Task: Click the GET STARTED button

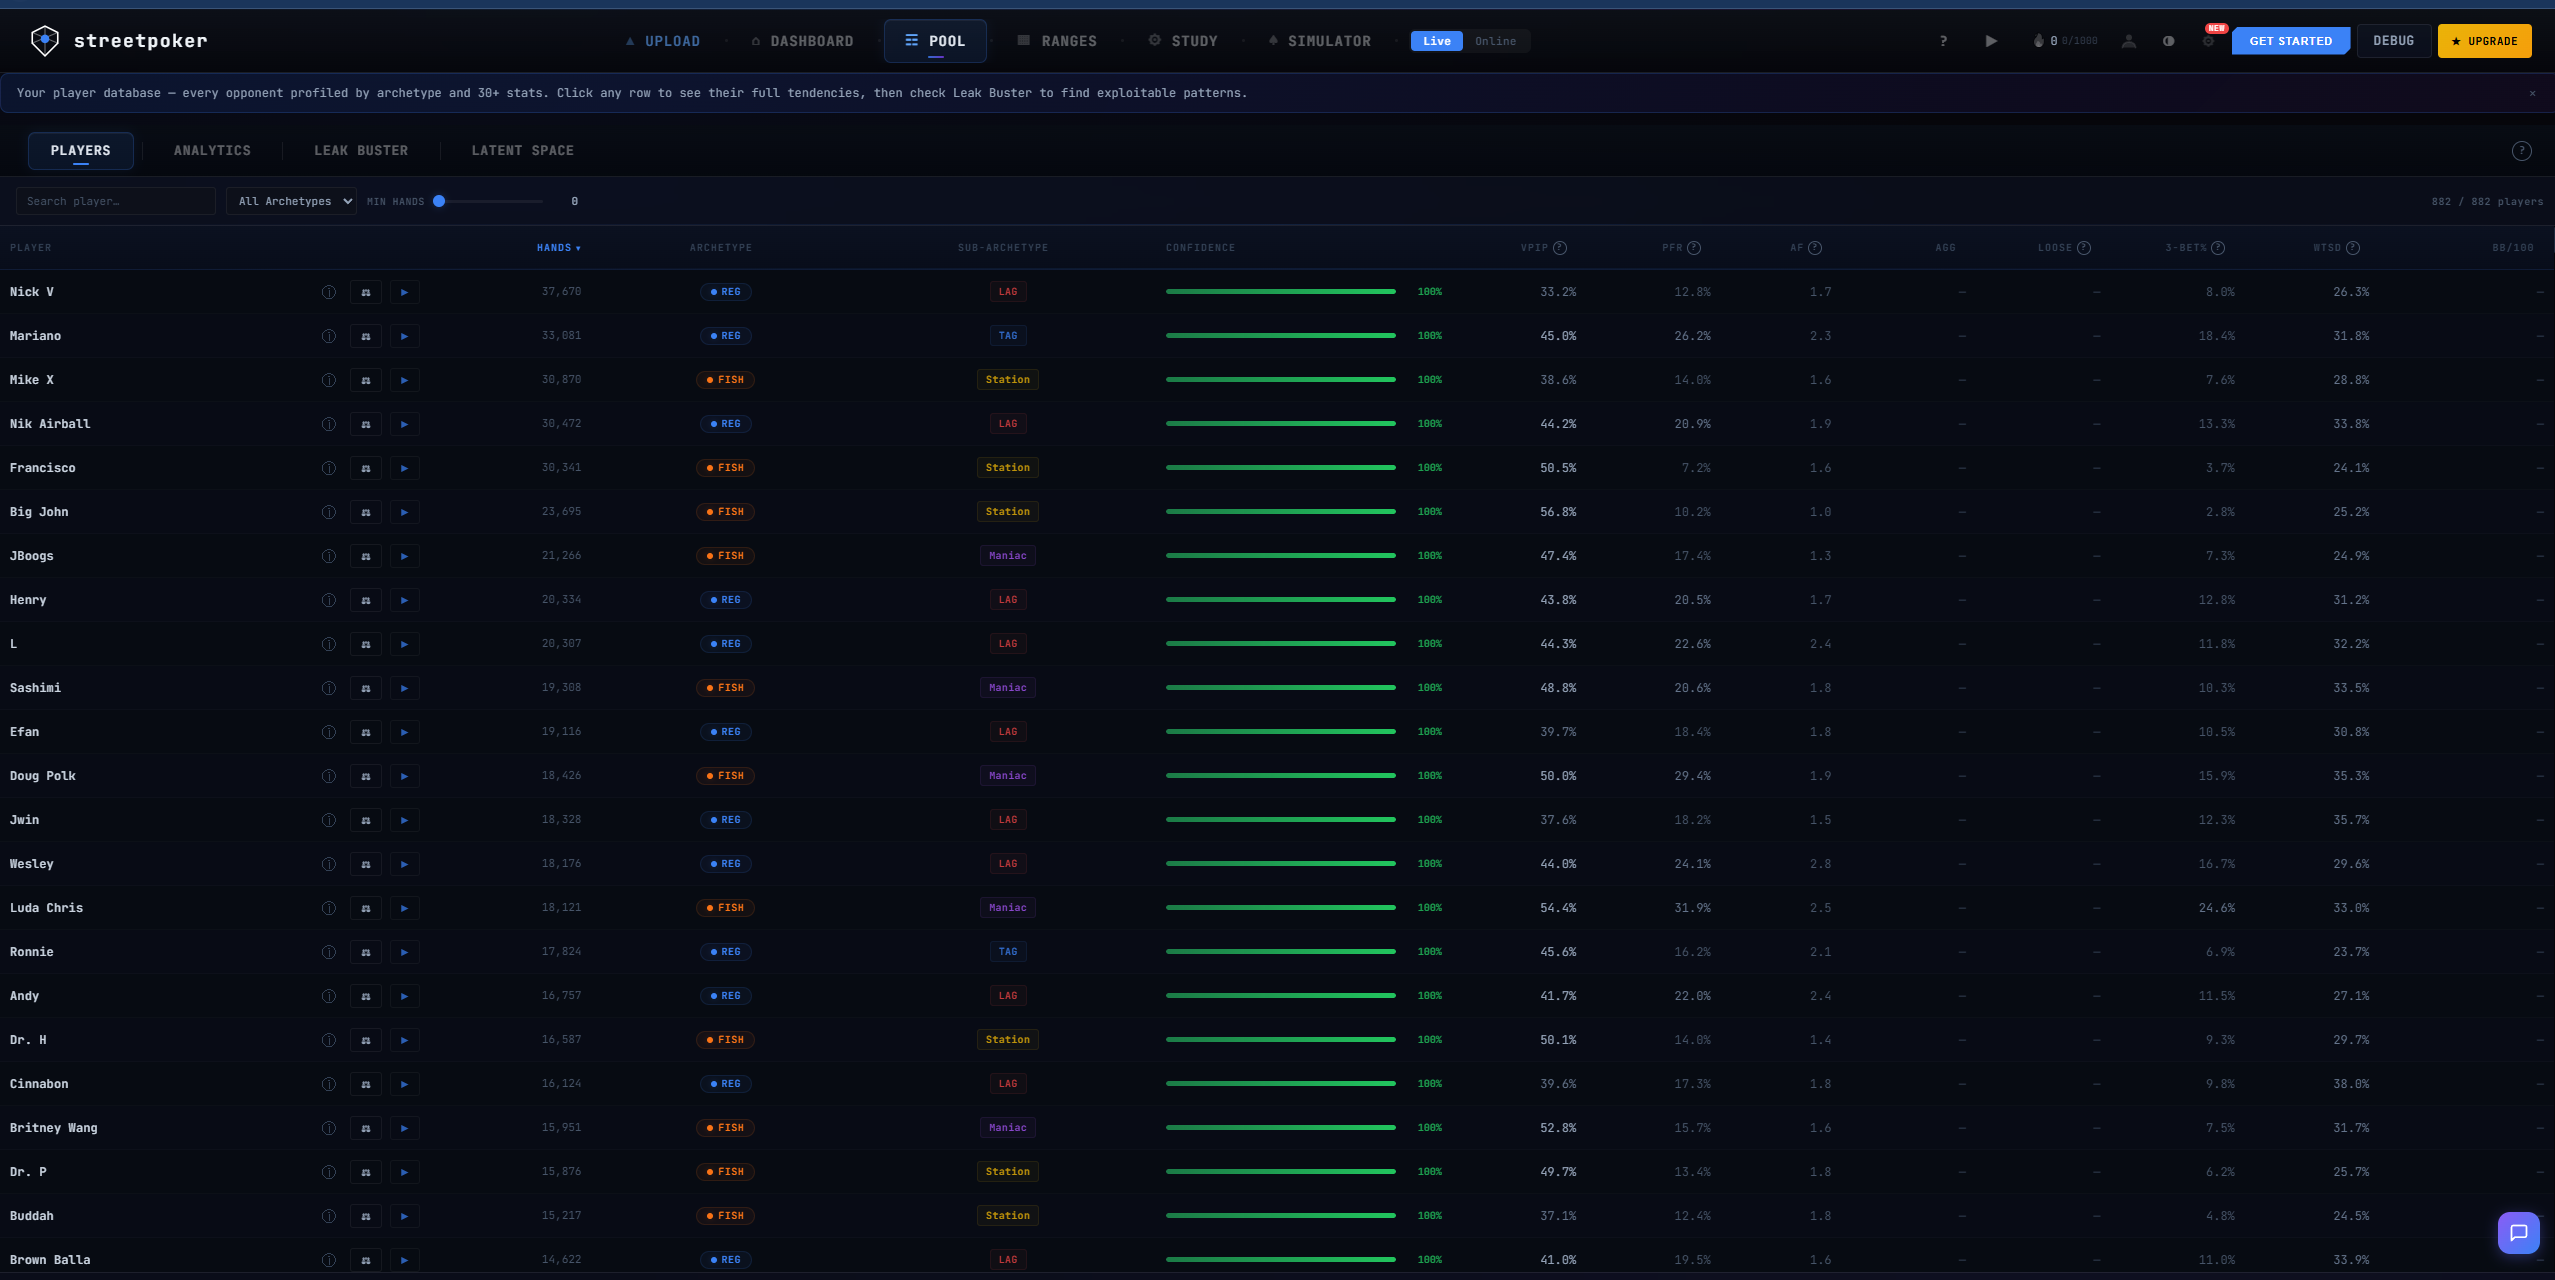Action: [x=2290, y=41]
